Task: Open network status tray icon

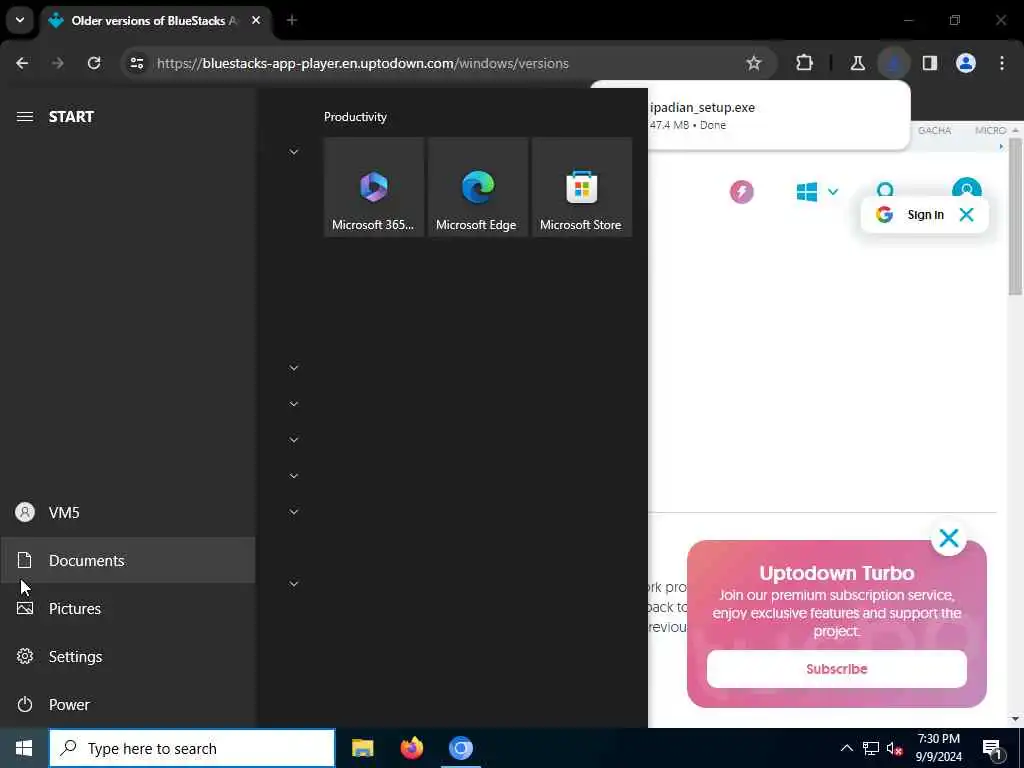Action: [871, 748]
